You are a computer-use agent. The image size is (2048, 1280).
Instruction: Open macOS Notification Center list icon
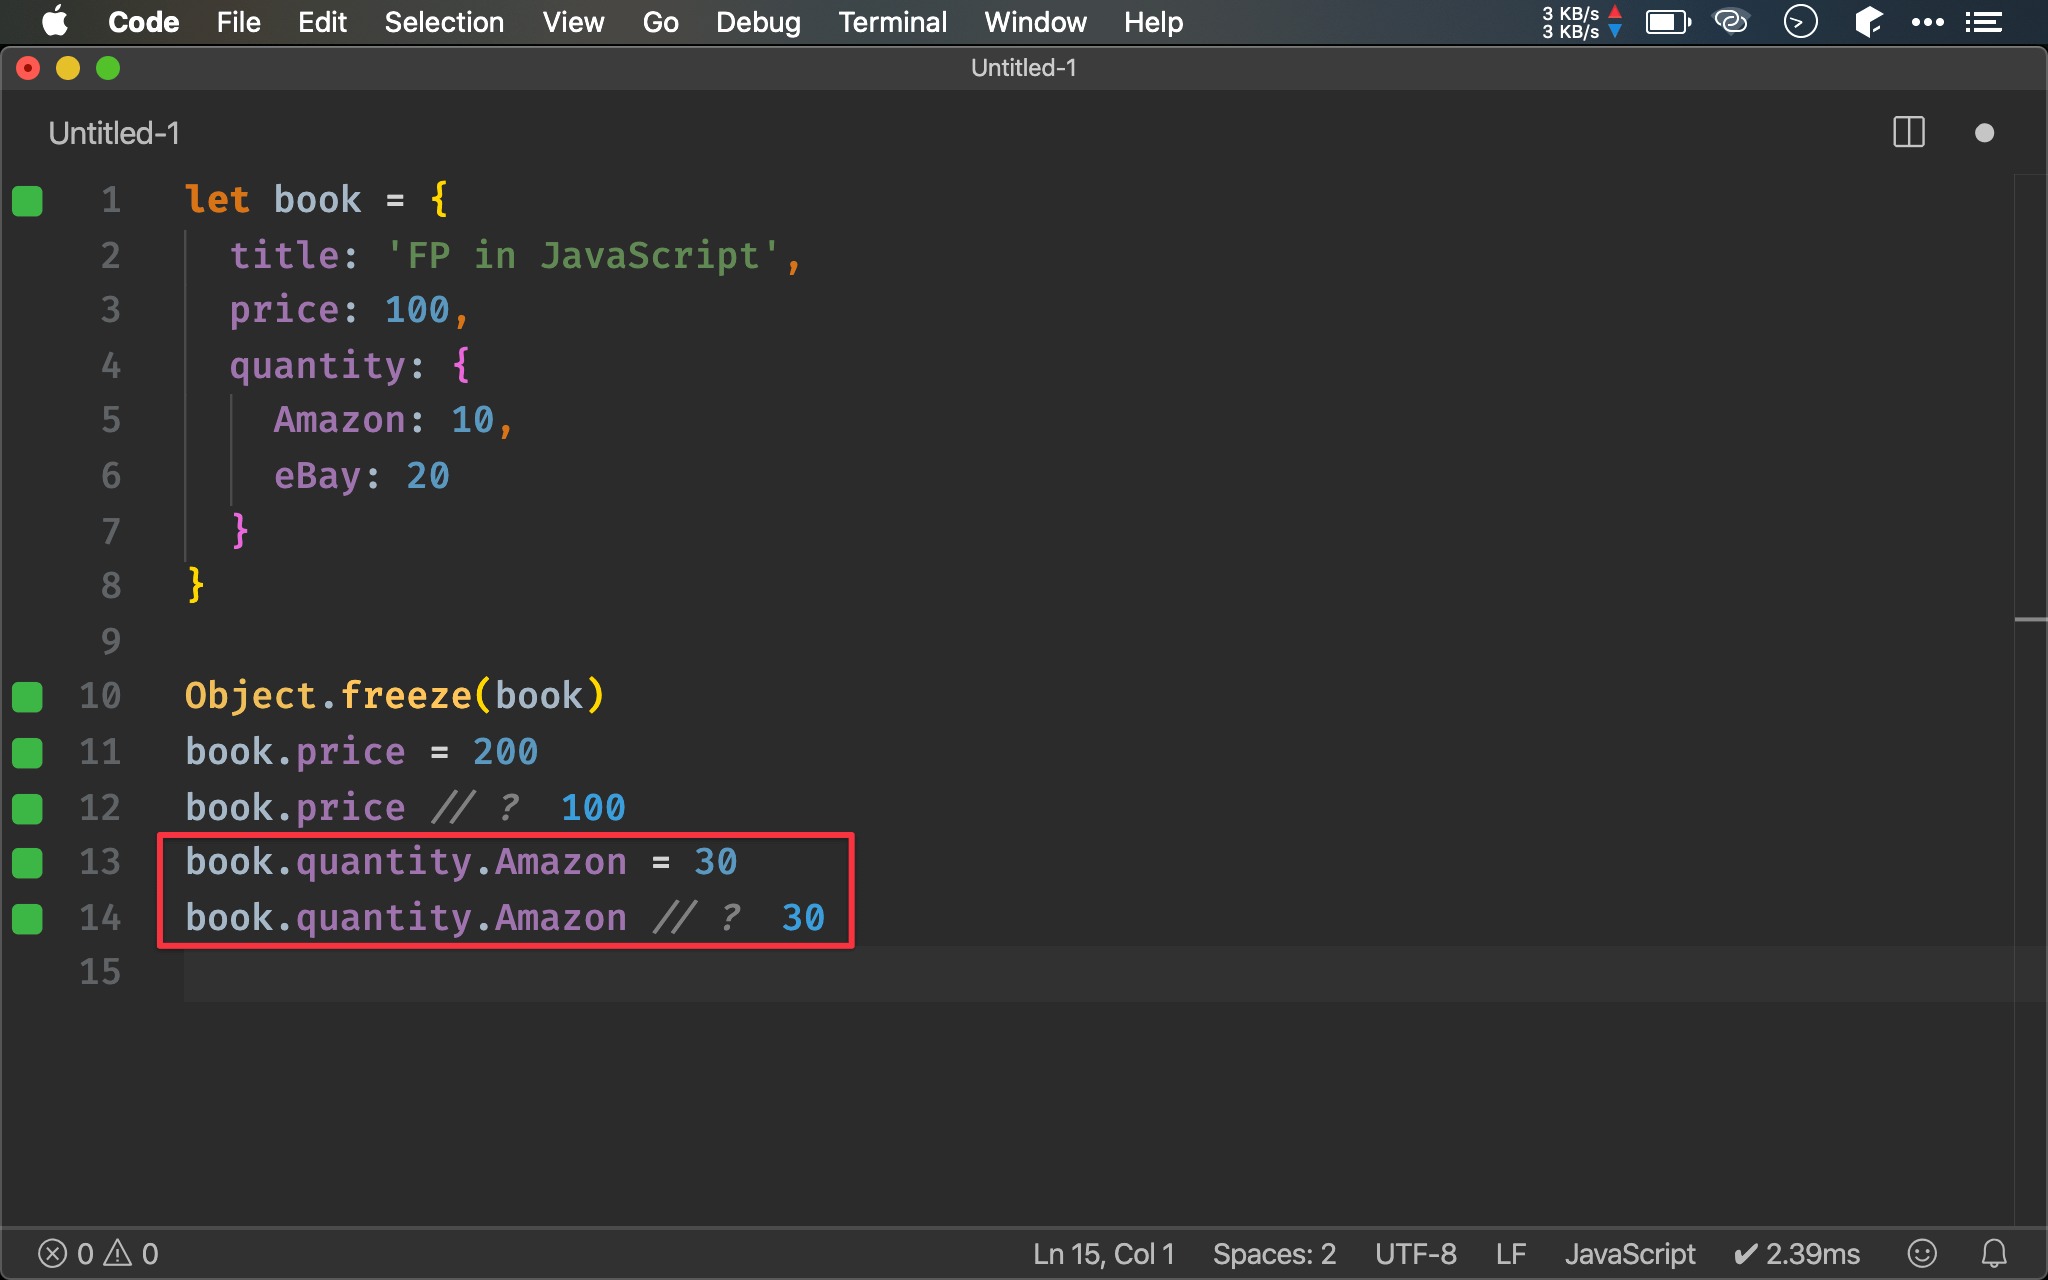tap(1984, 22)
